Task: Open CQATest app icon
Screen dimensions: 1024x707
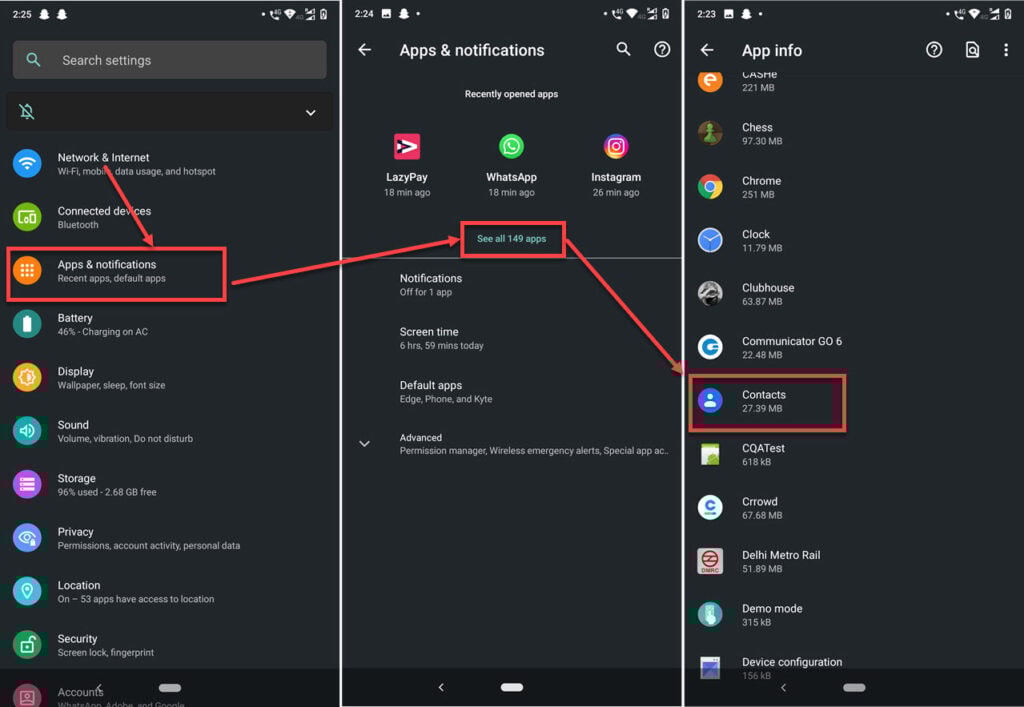Action: [x=710, y=454]
